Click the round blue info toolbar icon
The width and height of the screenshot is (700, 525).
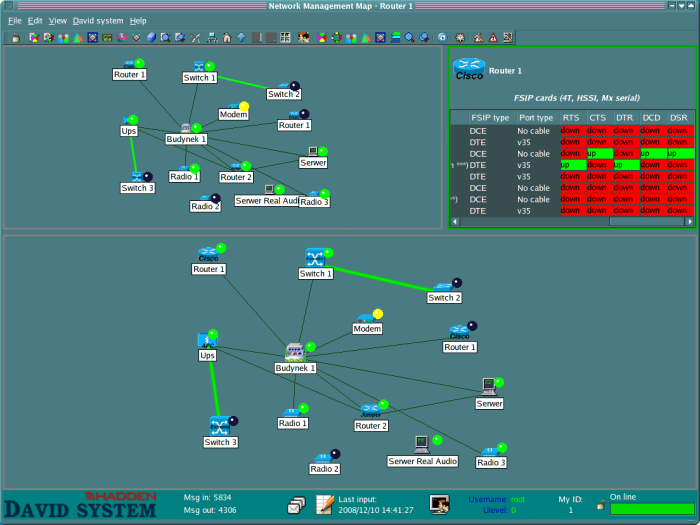click(442, 38)
